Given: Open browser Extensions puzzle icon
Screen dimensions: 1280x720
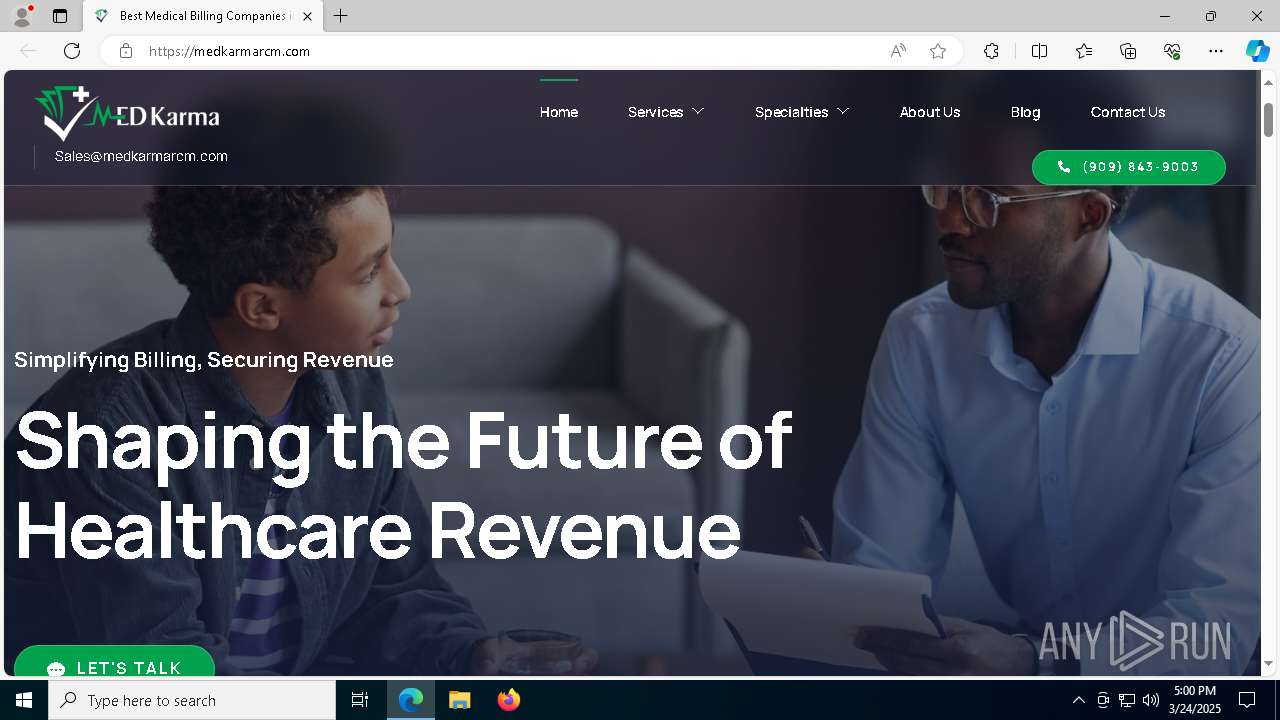Looking at the screenshot, I should pyautogui.click(x=991, y=51).
